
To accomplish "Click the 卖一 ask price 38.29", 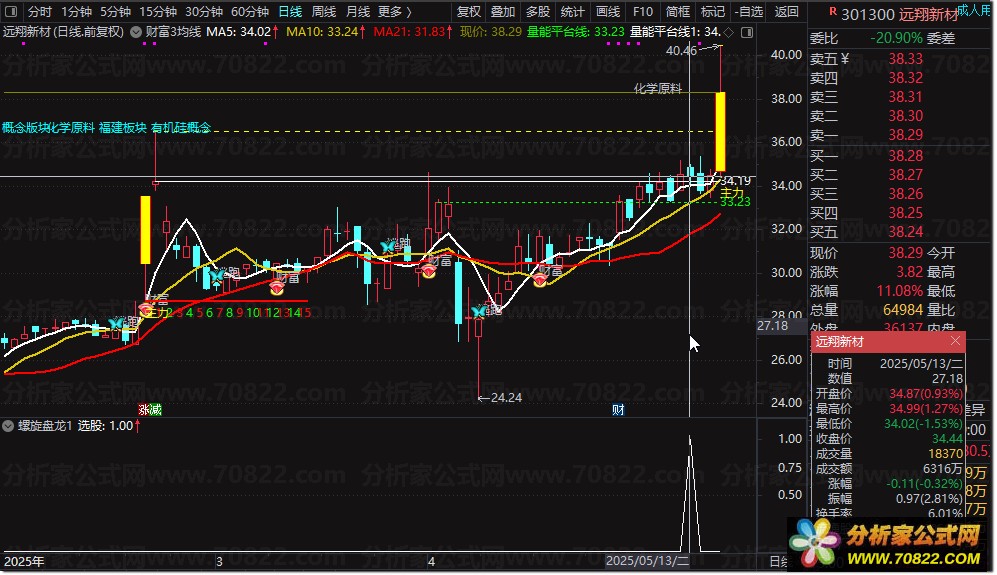I will point(905,135).
